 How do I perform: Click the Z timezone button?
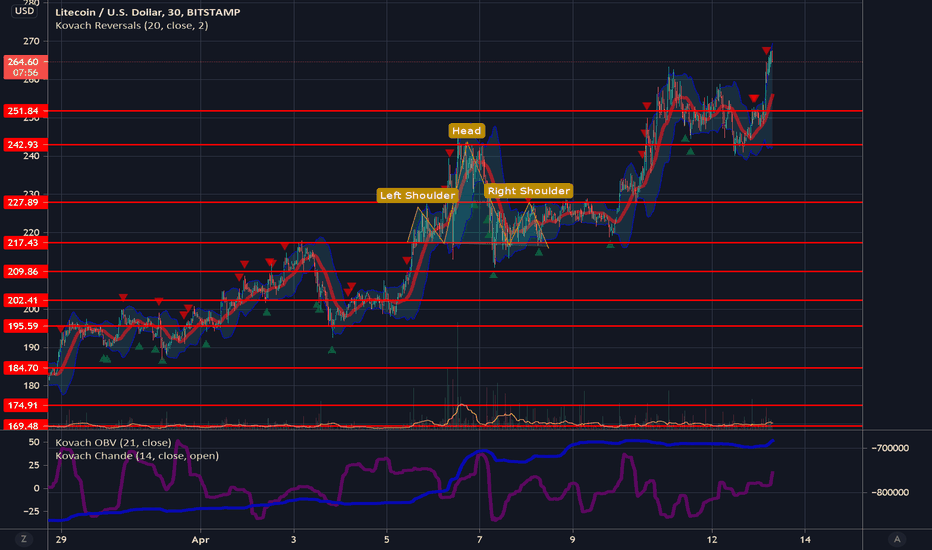(24, 539)
